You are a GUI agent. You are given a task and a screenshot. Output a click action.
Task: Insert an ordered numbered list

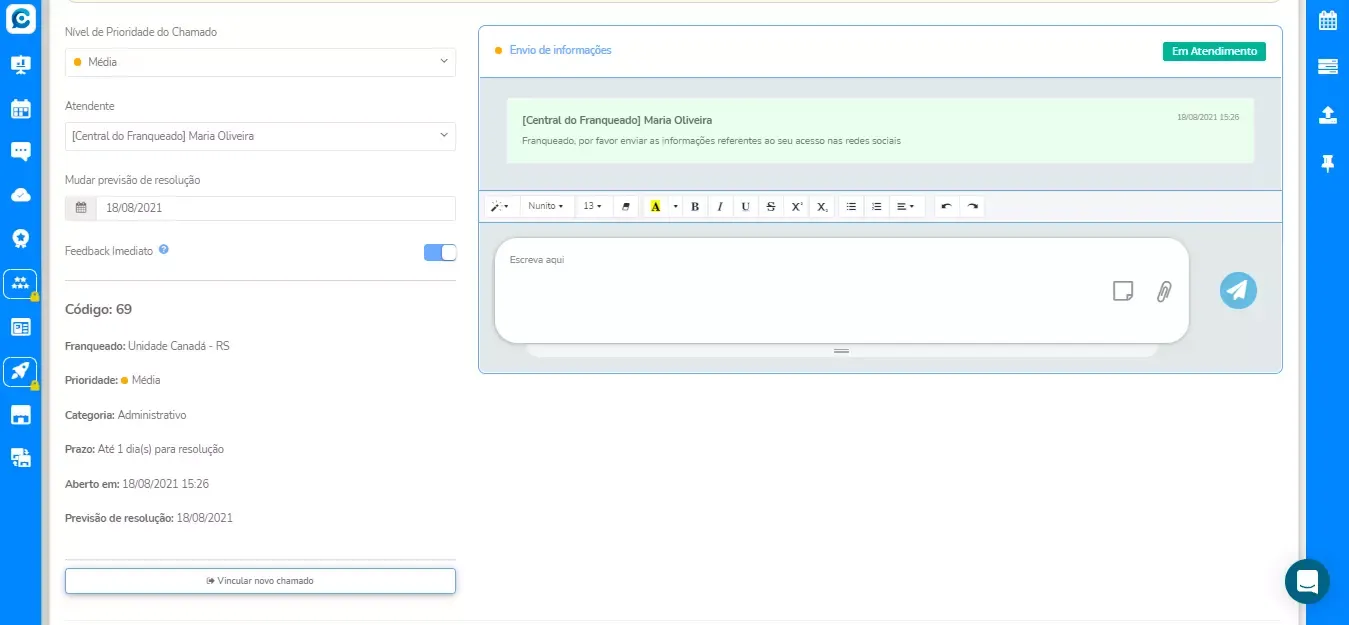pos(876,207)
